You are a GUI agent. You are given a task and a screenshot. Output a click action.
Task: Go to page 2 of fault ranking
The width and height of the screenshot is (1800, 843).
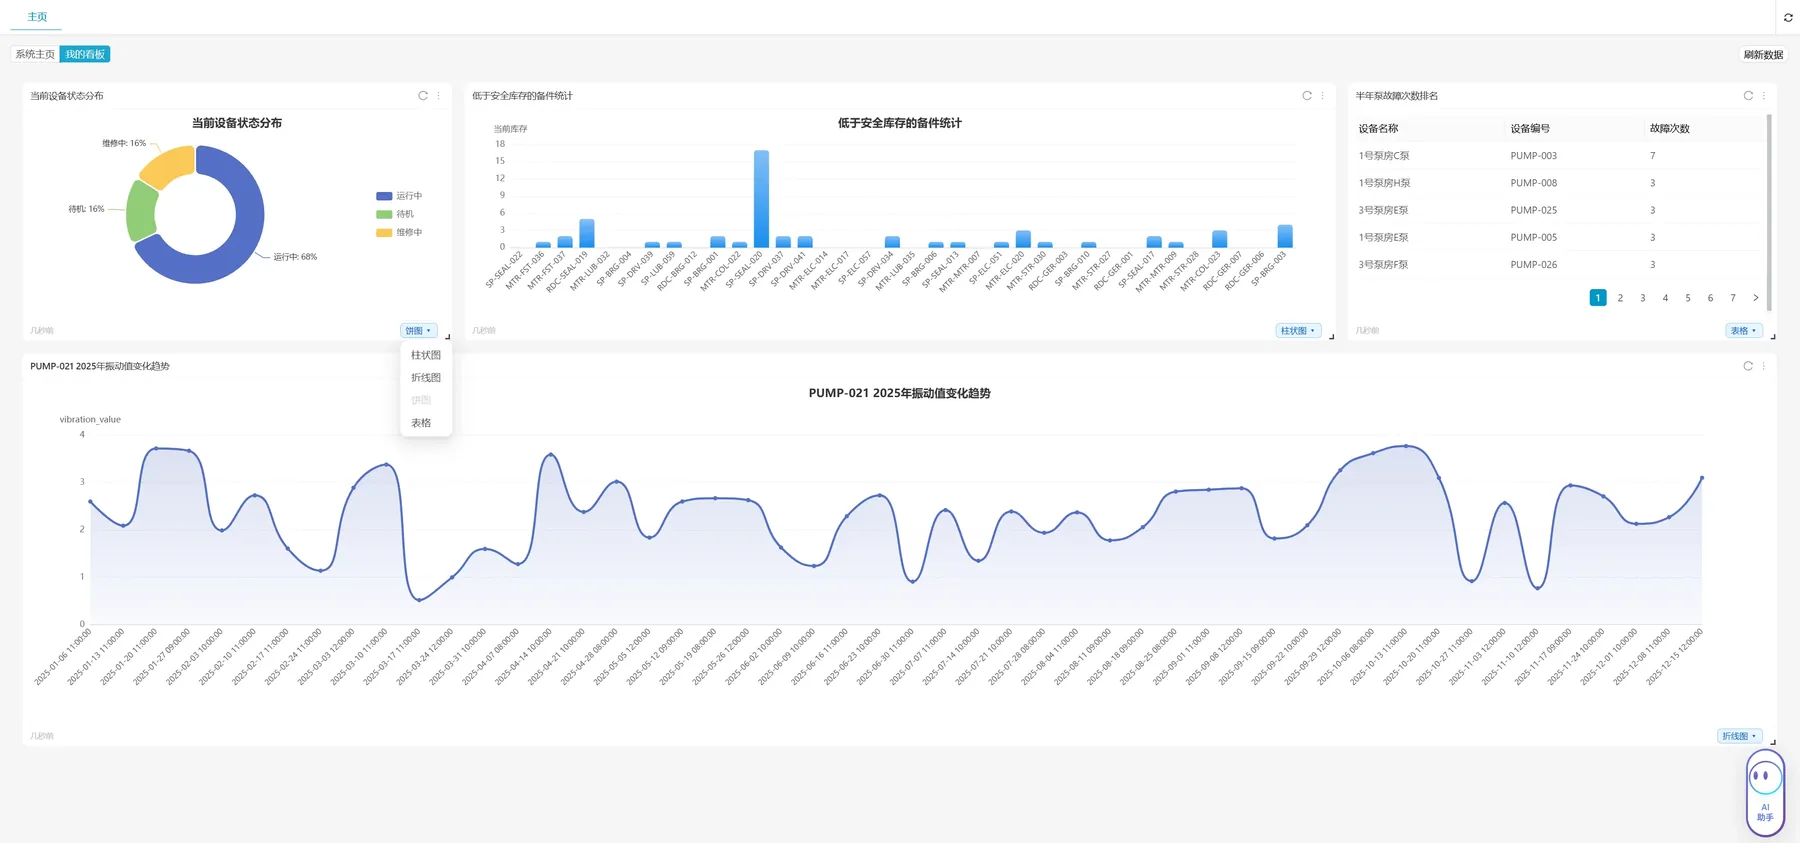tap(1620, 298)
